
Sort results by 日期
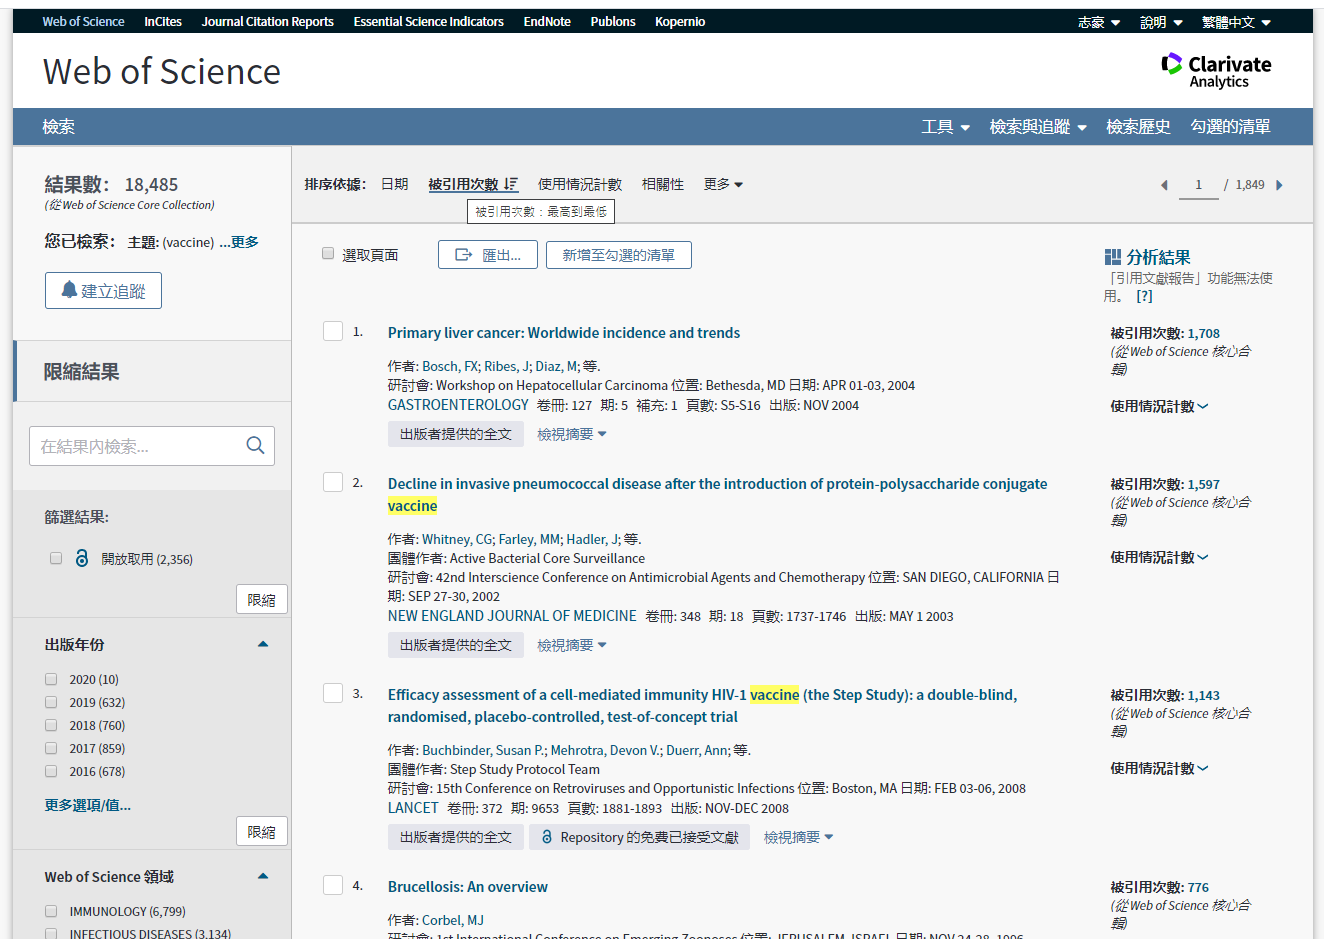(394, 184)
